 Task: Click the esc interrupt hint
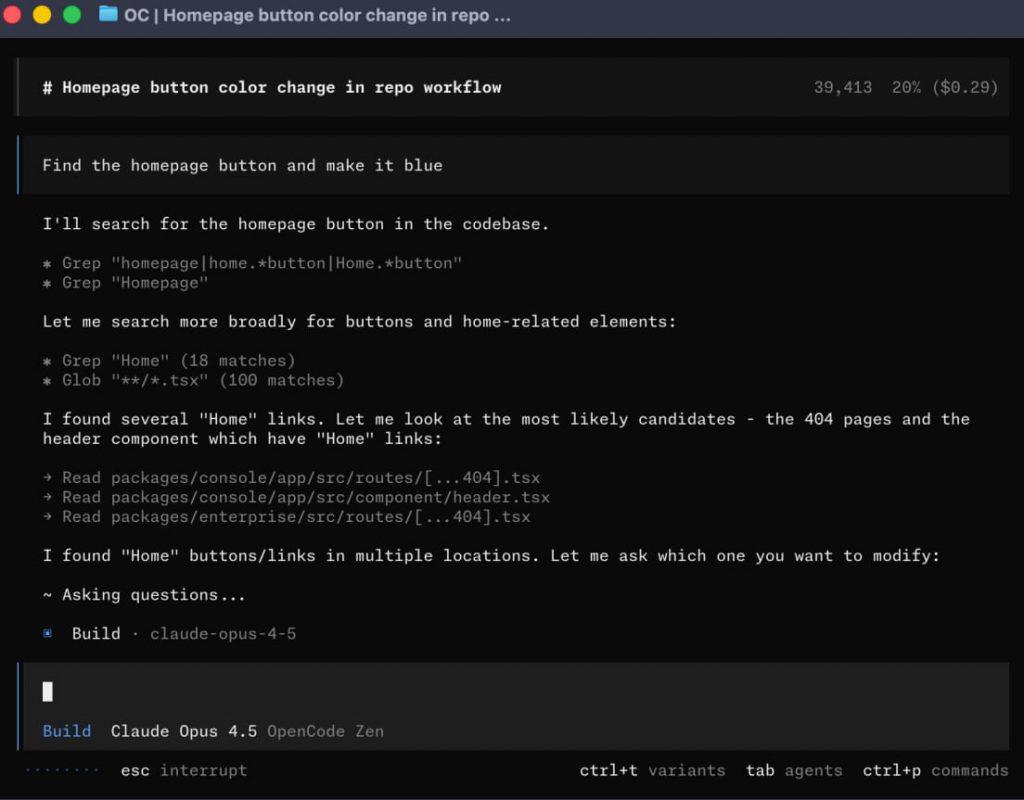[184, 771]
